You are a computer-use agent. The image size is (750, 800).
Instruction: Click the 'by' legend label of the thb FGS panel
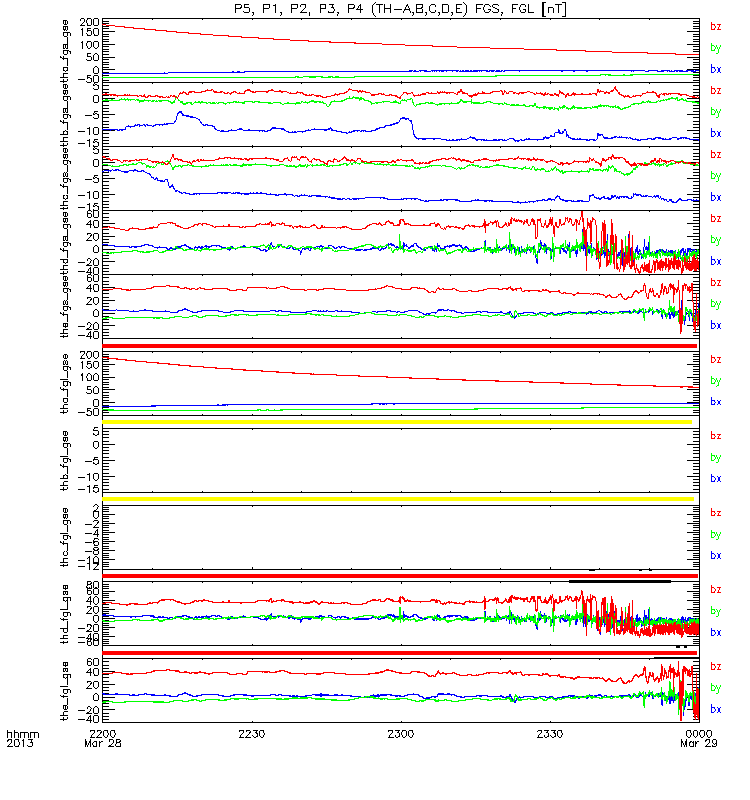[715, 112]
